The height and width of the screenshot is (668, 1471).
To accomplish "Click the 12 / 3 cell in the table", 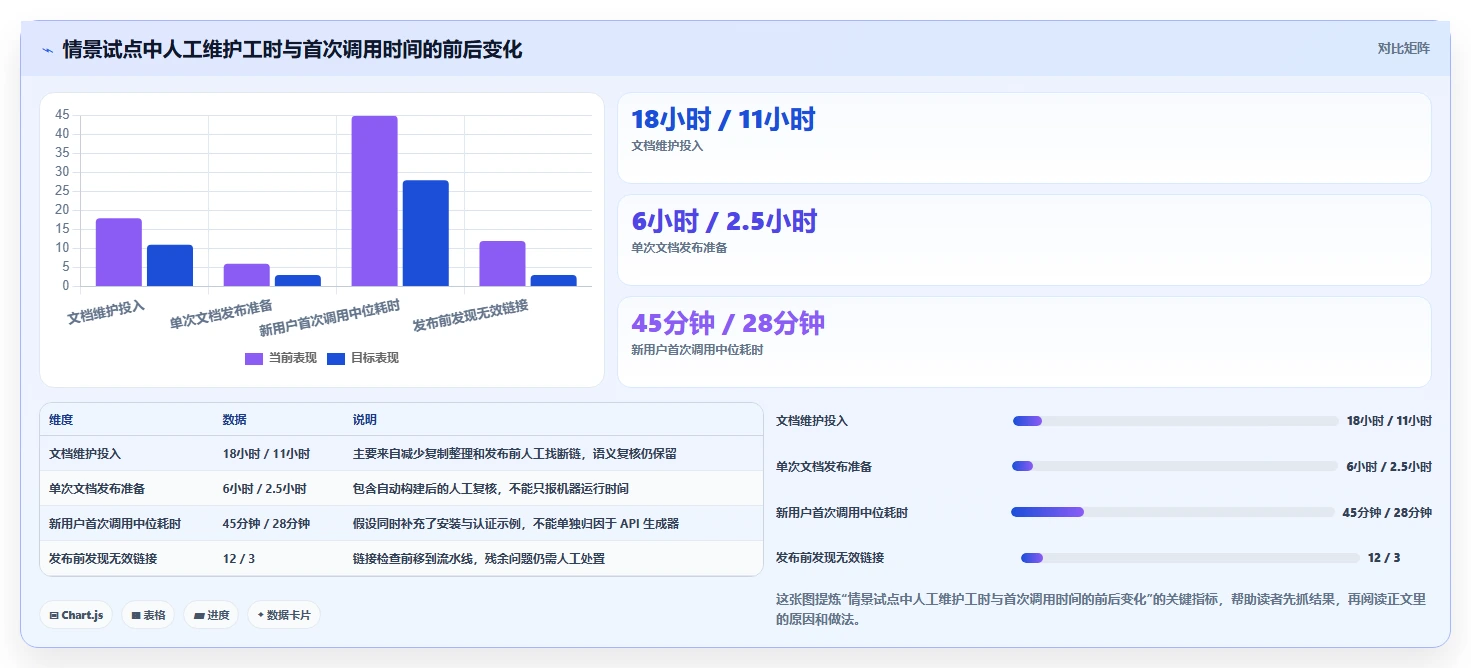I will [x=238, y=559].
